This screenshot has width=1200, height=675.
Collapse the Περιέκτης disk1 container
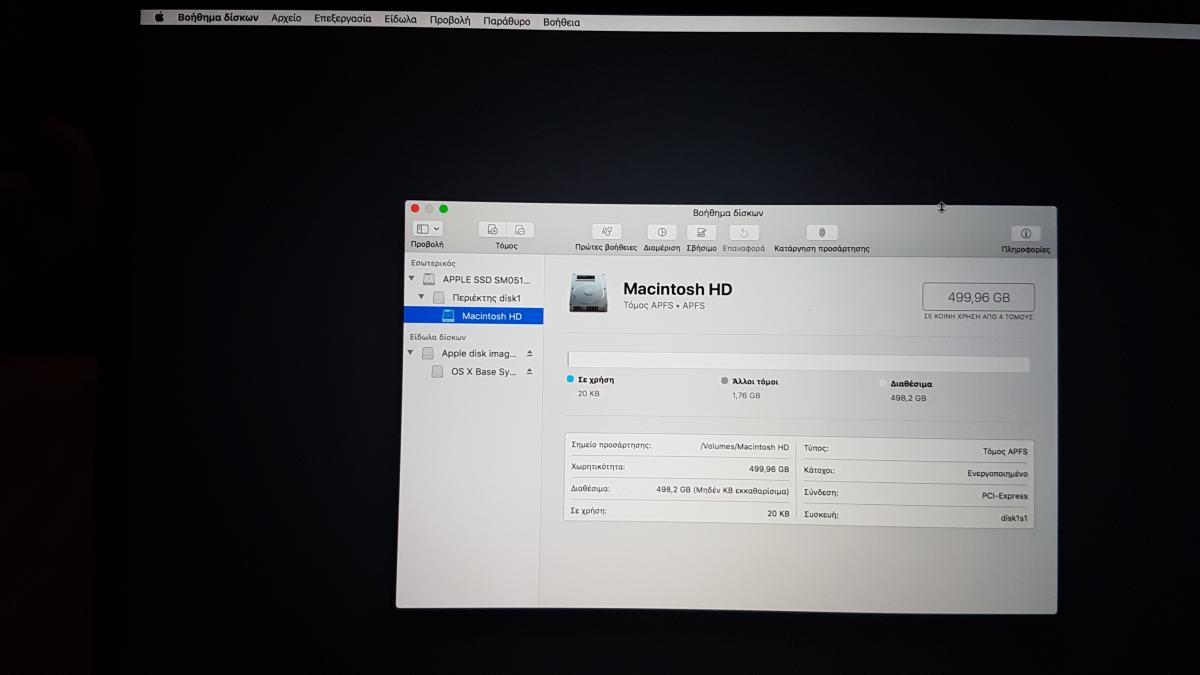(x=422, y=297)
